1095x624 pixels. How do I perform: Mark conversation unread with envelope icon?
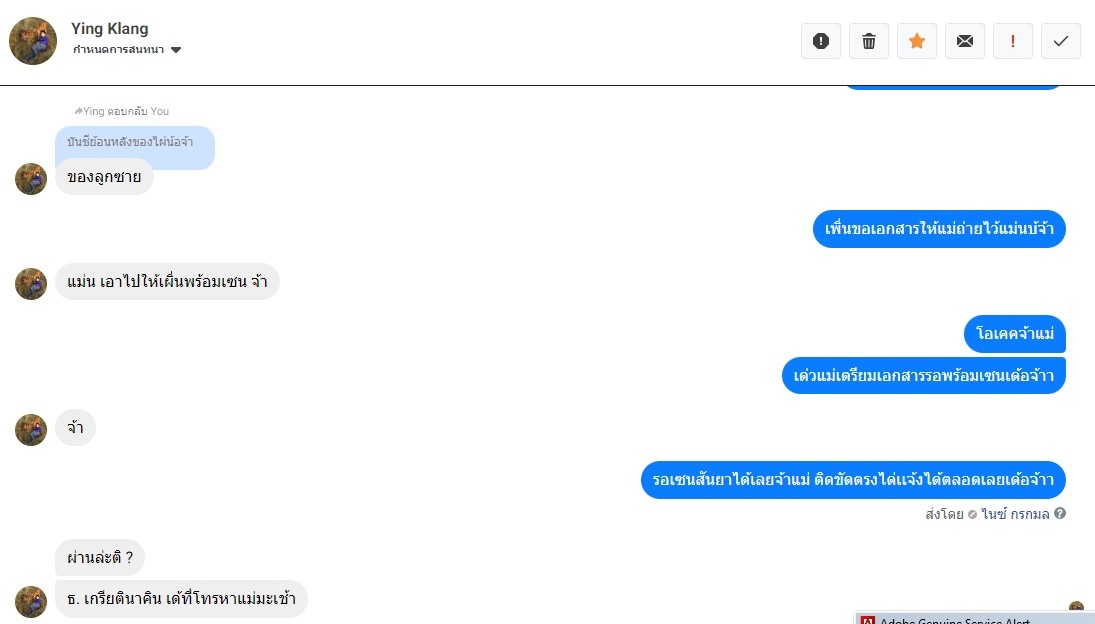click(965, 41)
